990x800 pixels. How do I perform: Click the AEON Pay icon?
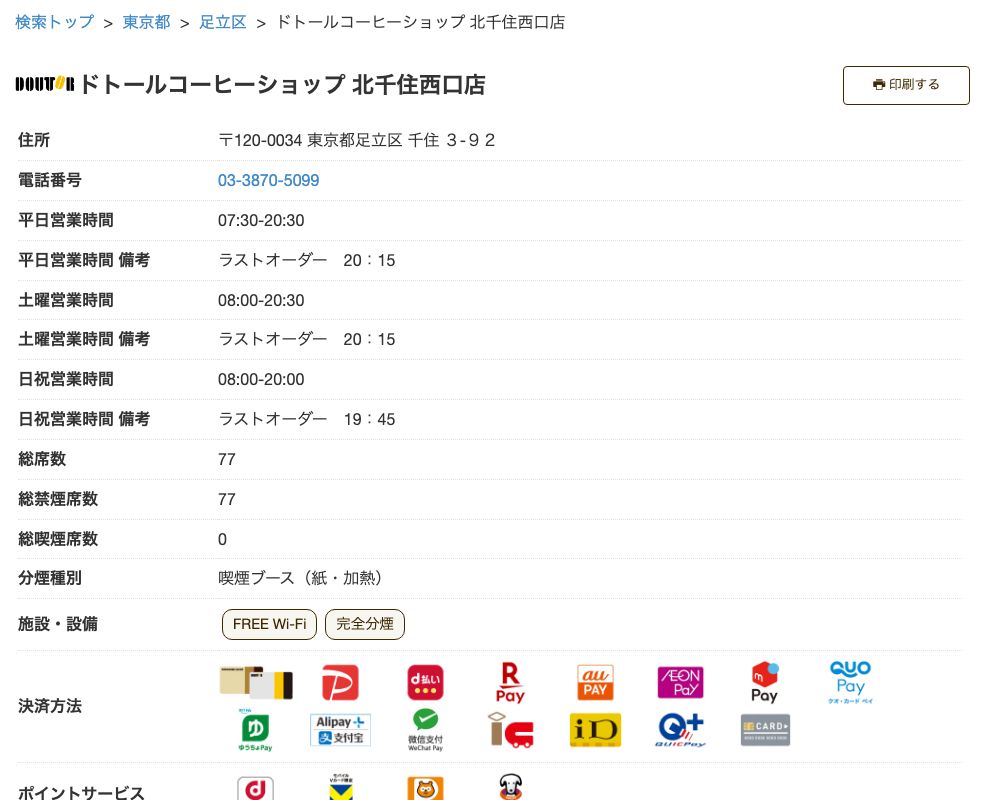tap(680, 683)
